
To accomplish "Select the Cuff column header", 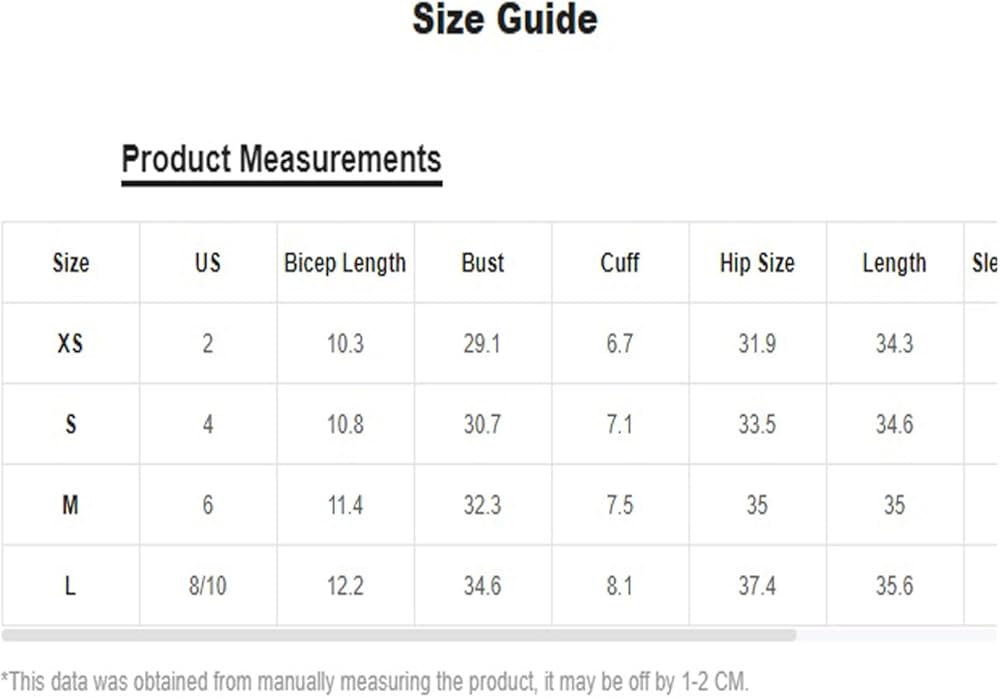I will (x=619, y=263).
